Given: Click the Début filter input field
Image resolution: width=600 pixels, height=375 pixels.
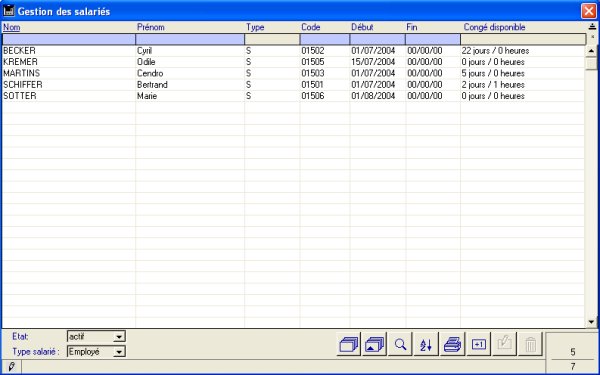Looking at the screenshot, I should tap(377, 39).
